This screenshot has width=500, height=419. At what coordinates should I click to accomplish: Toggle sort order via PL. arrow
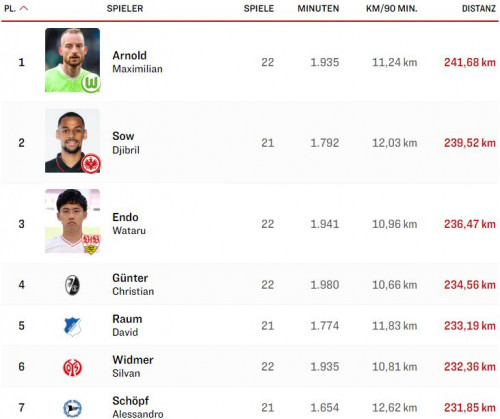(24, 8)
